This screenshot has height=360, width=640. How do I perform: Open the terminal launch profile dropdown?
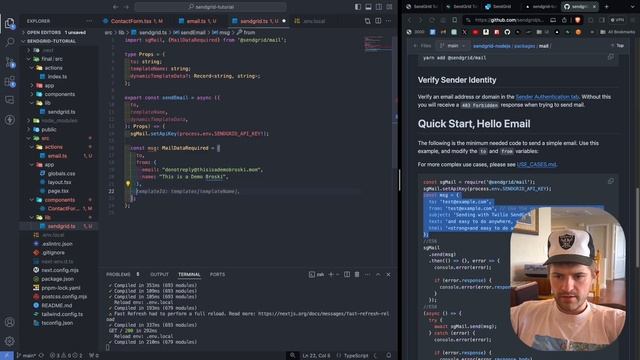click(x=337, y=274)
